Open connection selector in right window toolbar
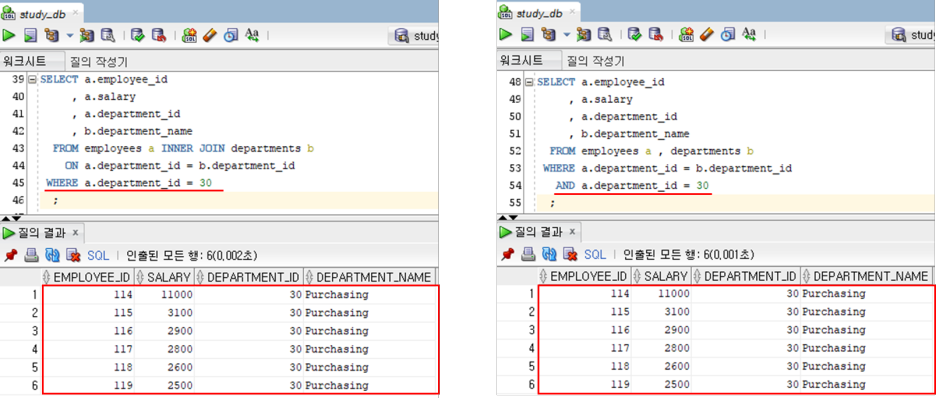Screen dimensions: 936x398 coord(911,35)
